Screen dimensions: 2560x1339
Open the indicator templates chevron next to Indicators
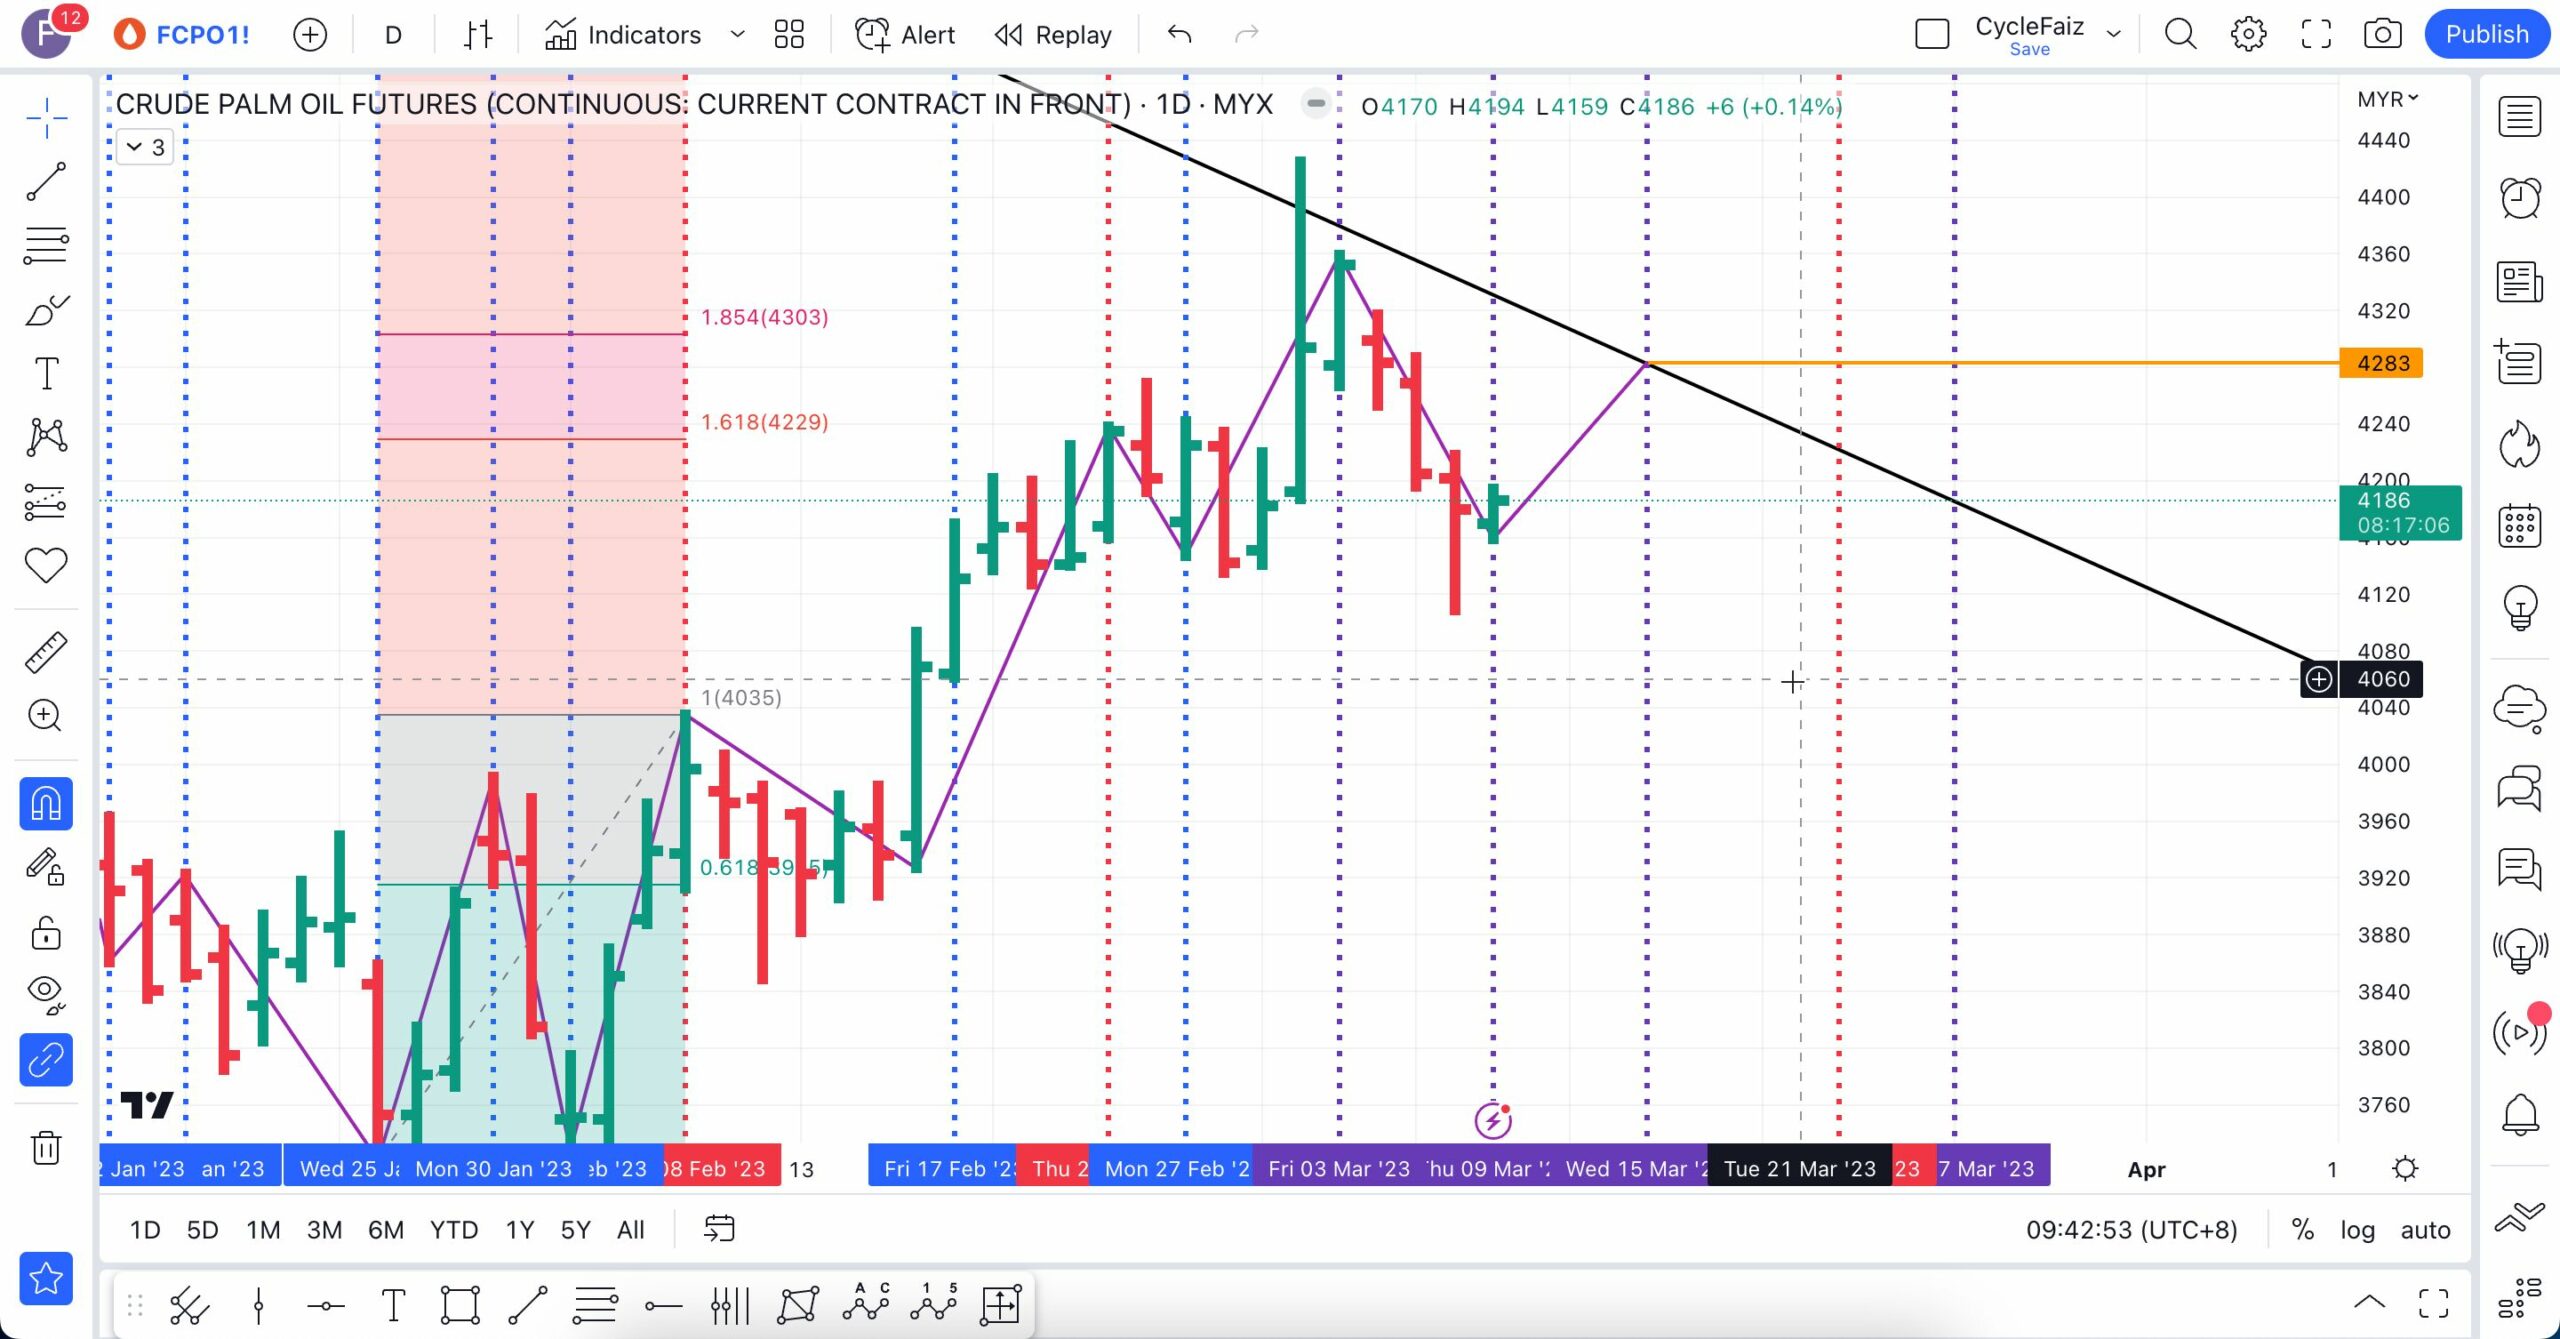pos(737,34)
